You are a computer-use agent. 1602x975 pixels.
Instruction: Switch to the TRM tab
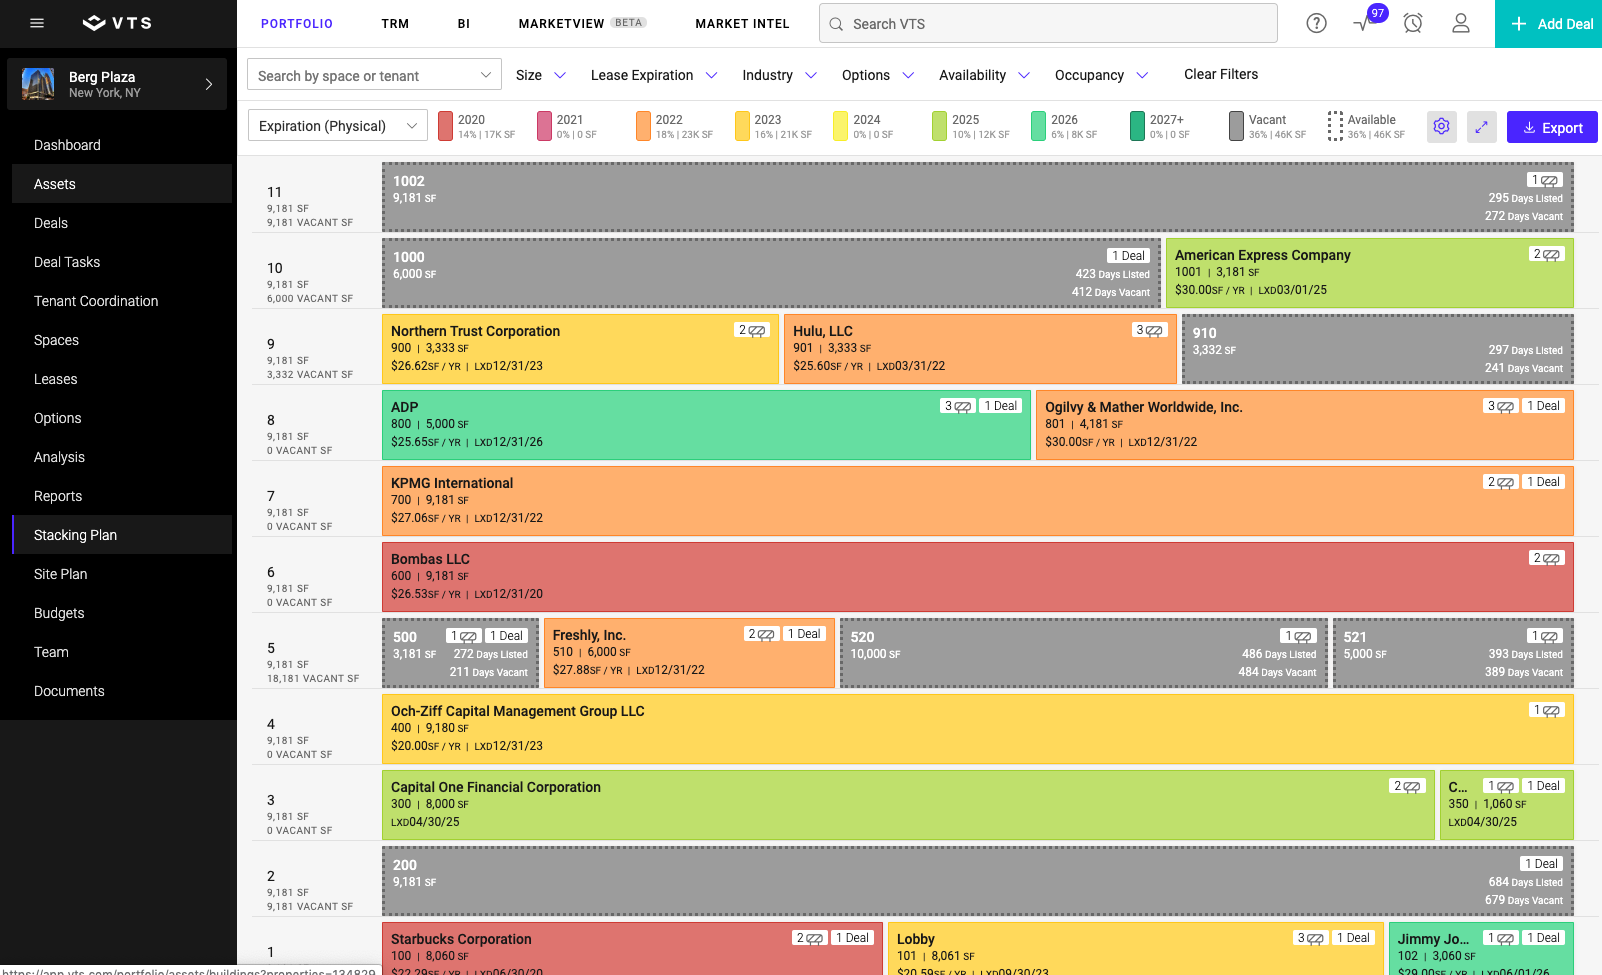(x=395, y=24)
